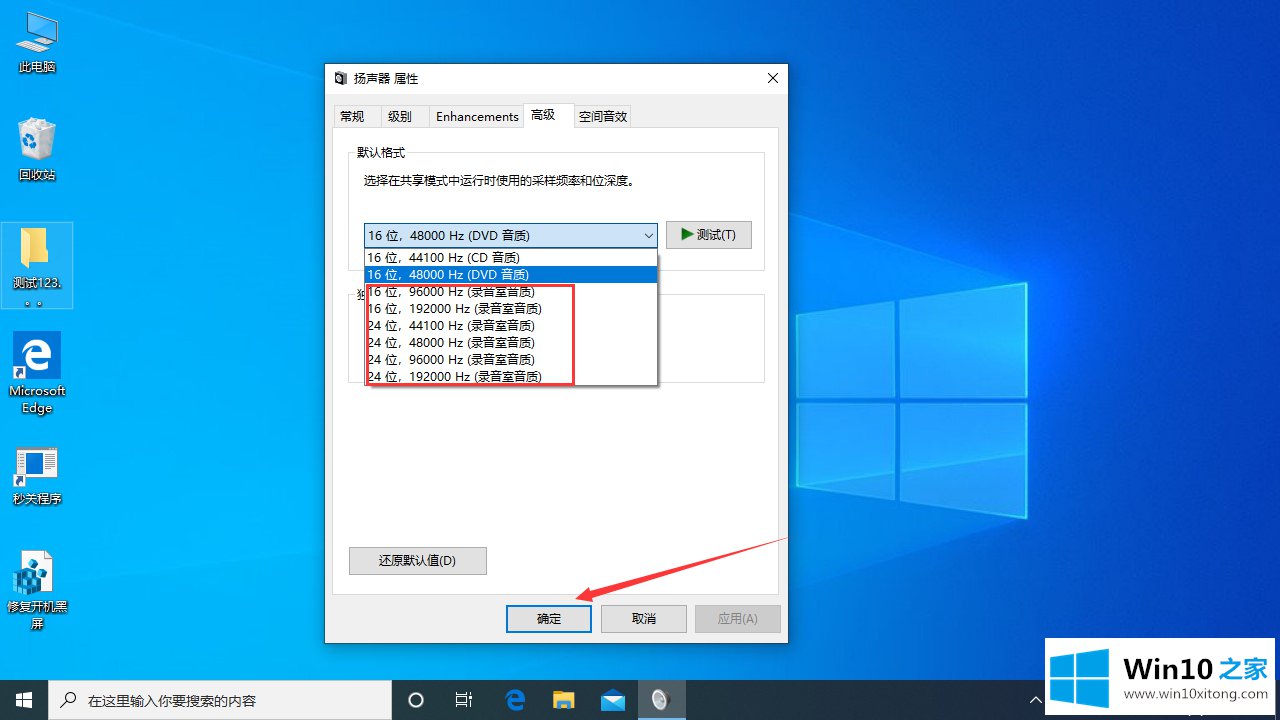This screenshot has width=1280, height=720.
Task: Choose 24 位, 192000 Hz studio quality
Action: (x=511, y=376)
